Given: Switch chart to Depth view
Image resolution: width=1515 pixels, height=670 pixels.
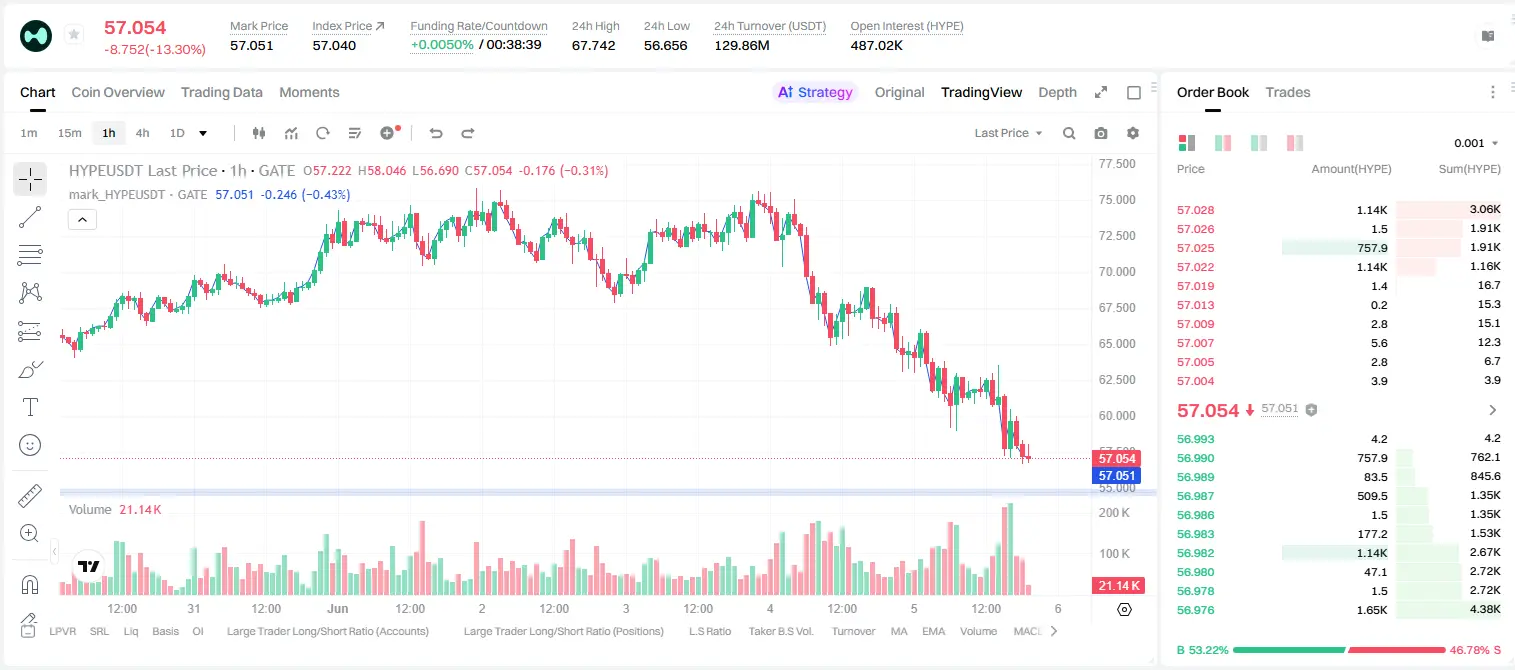Looking at the screenshot, I should coord(1057,92).
